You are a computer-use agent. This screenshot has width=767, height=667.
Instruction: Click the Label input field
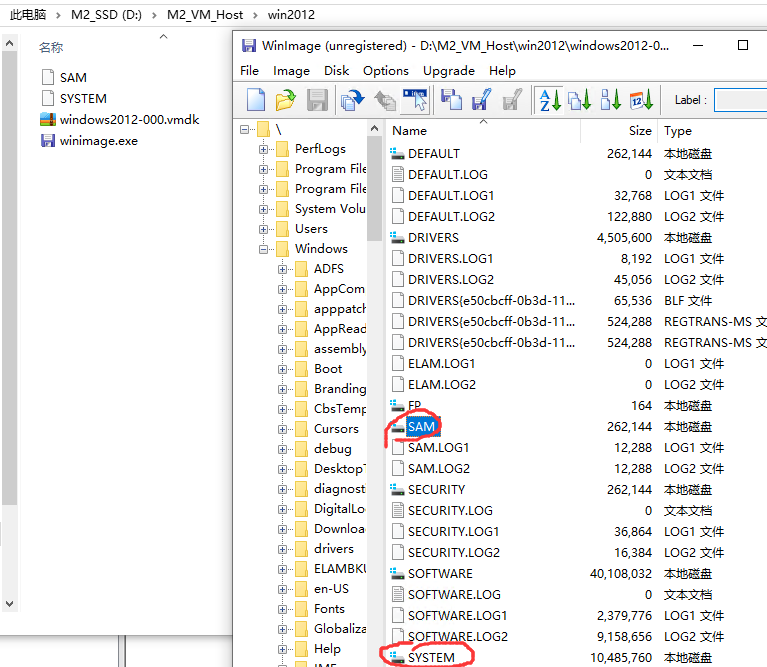(x=740, y=100)
